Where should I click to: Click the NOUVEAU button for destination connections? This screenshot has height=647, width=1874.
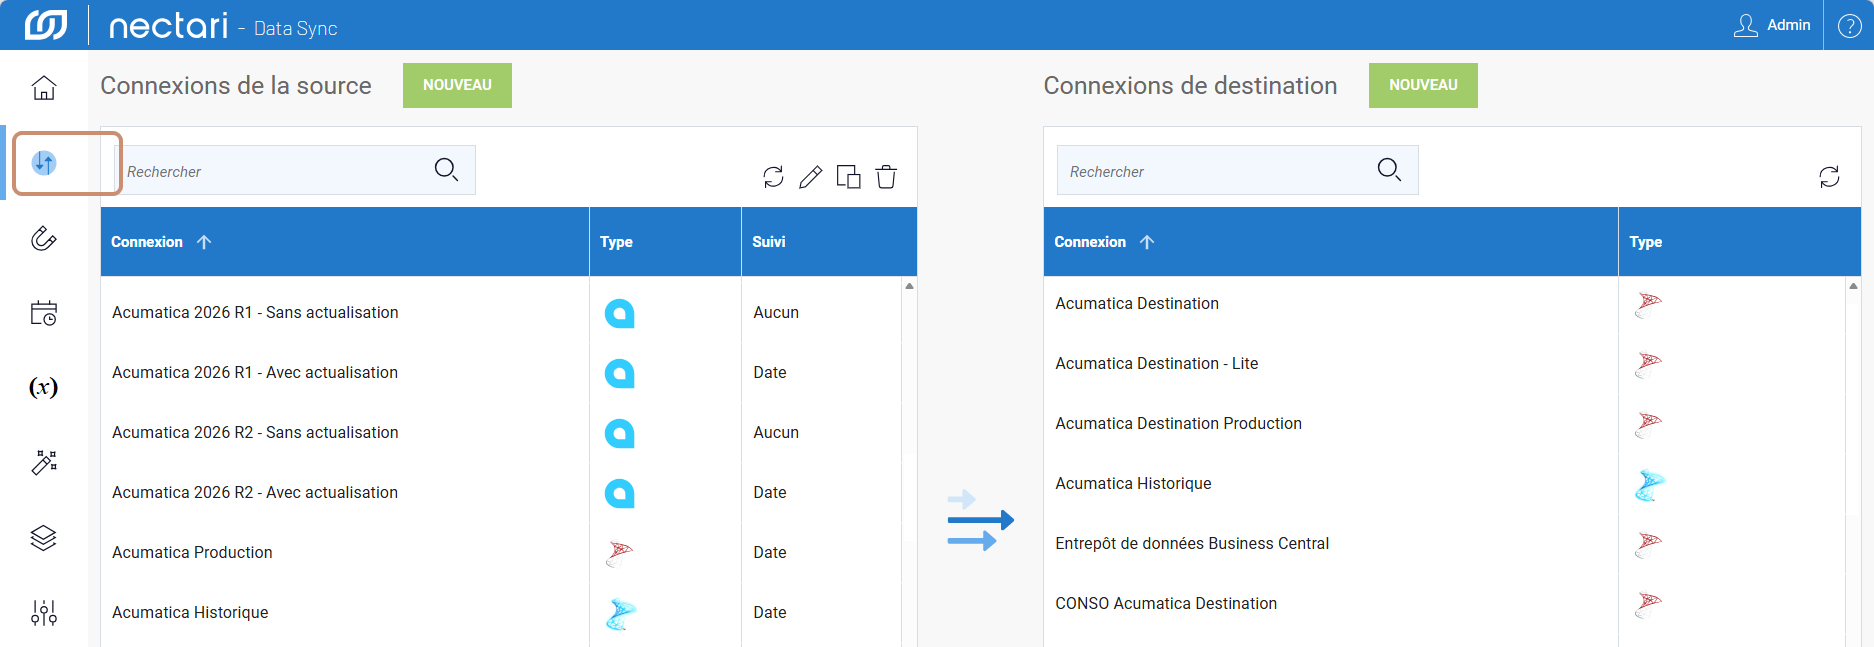[1423, 85]
